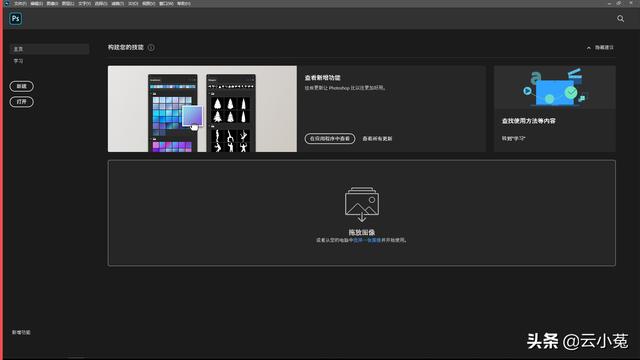Open the 编辑(E) Edit menu

(37, 4)
